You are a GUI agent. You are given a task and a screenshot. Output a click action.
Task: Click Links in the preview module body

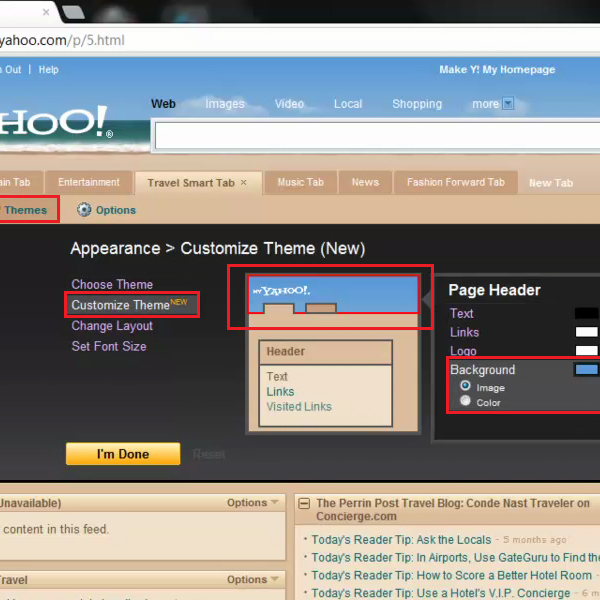coord(280,391)
